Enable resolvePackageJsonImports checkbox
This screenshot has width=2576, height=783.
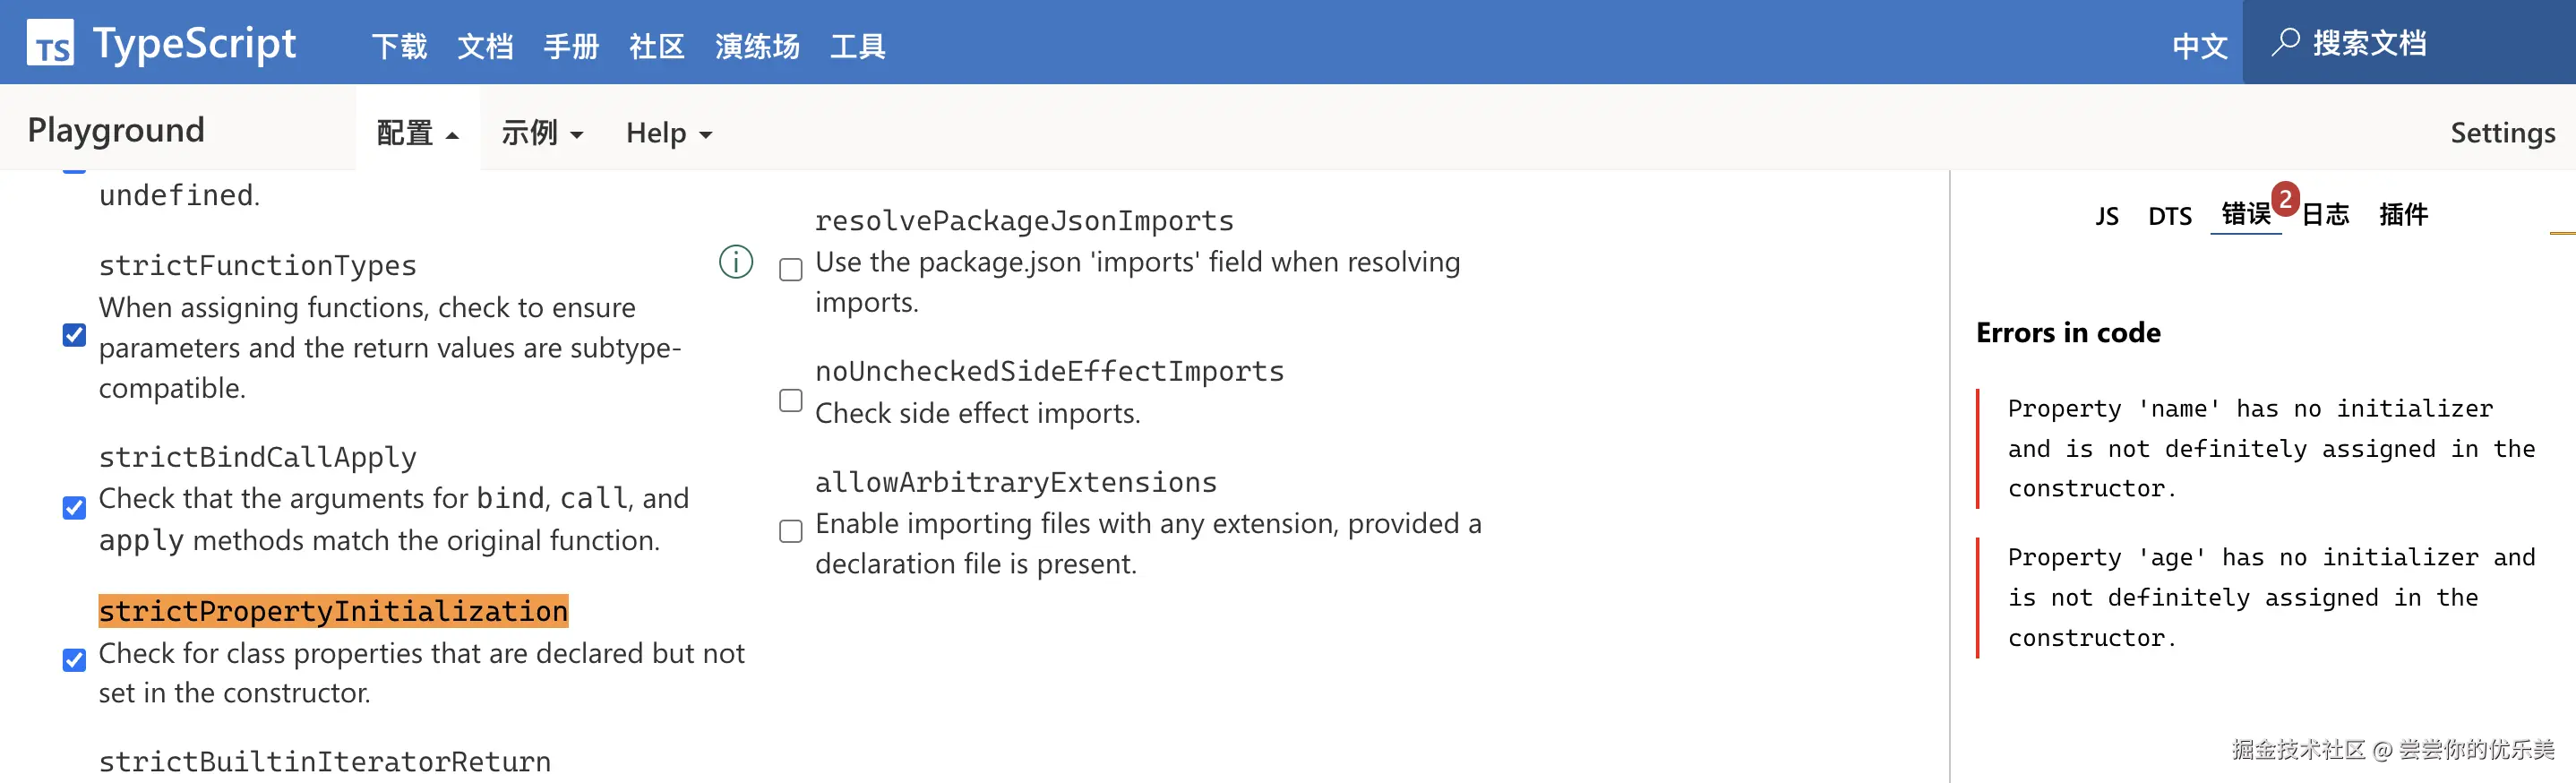pos(791,270)
